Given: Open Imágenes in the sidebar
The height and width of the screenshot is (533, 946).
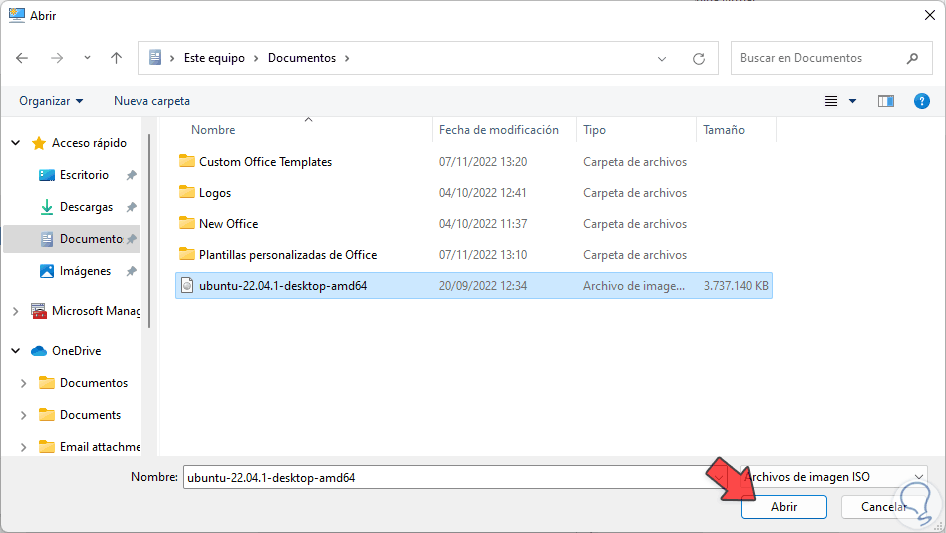Looking at the screenshot, I should pos(85,271).
